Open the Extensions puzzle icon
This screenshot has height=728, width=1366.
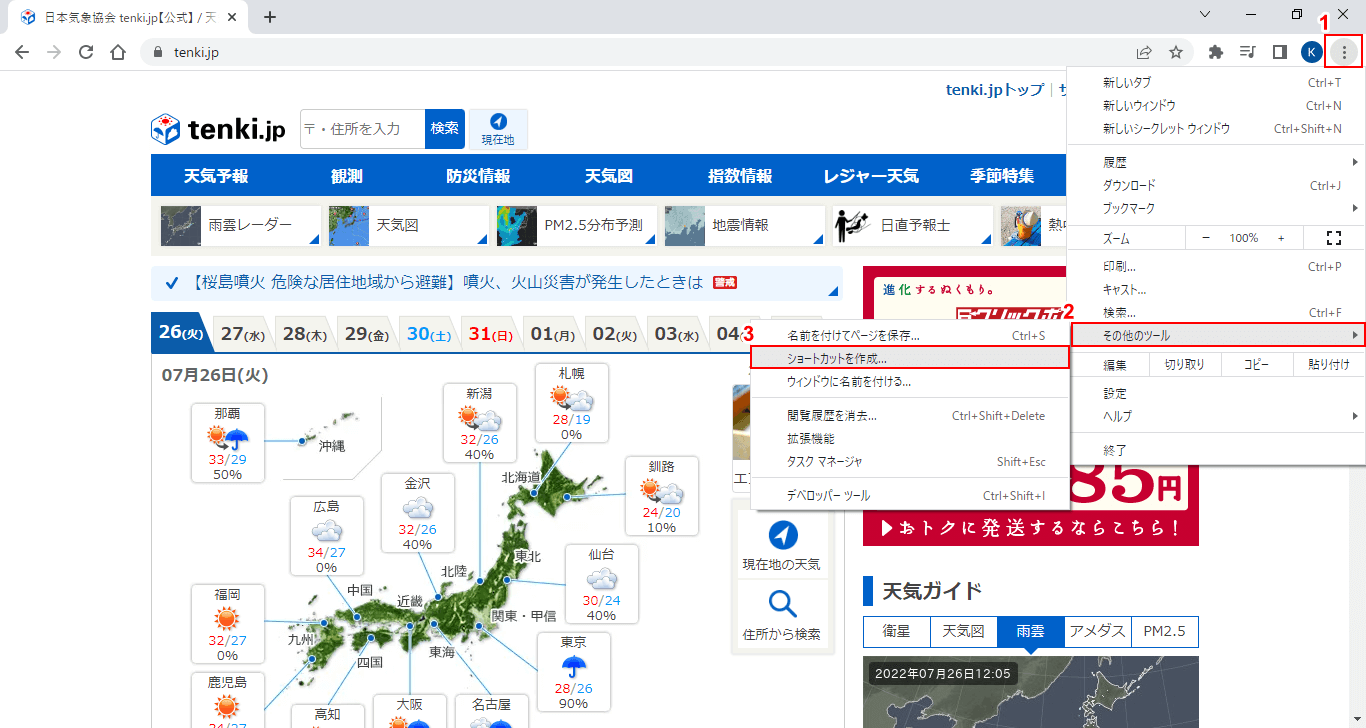pyautogui.click(x=1216, y=52)
